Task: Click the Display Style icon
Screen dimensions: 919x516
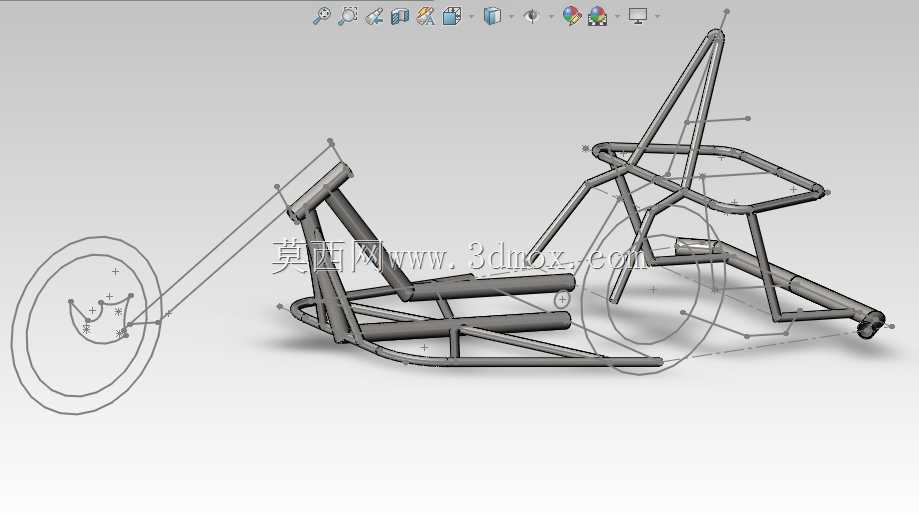Action: [492, 16]
